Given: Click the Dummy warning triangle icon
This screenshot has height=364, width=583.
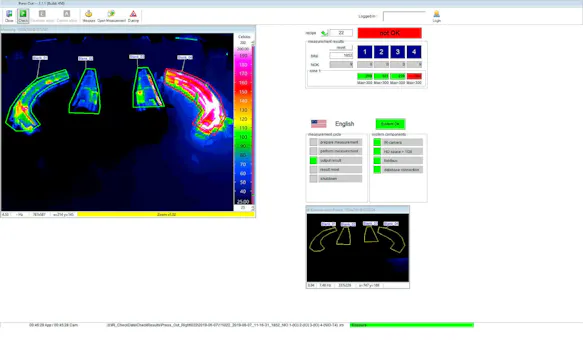Looking at the screenshot, I should 133,16.
